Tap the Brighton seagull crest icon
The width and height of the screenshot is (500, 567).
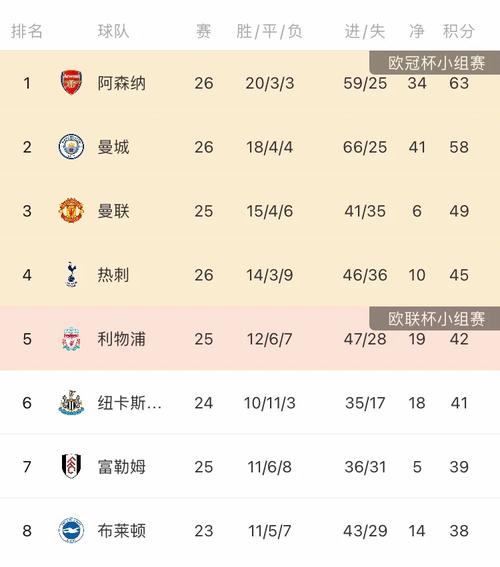point(71,530)
